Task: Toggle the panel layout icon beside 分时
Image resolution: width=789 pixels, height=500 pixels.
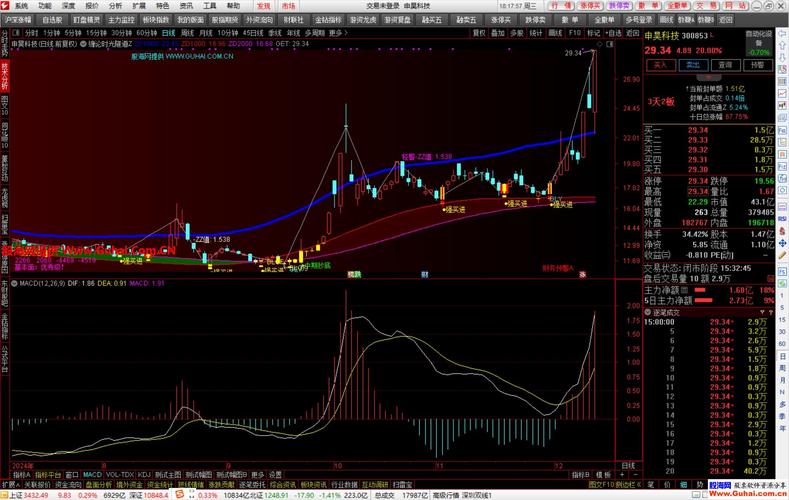Action: tap(16, 33)
